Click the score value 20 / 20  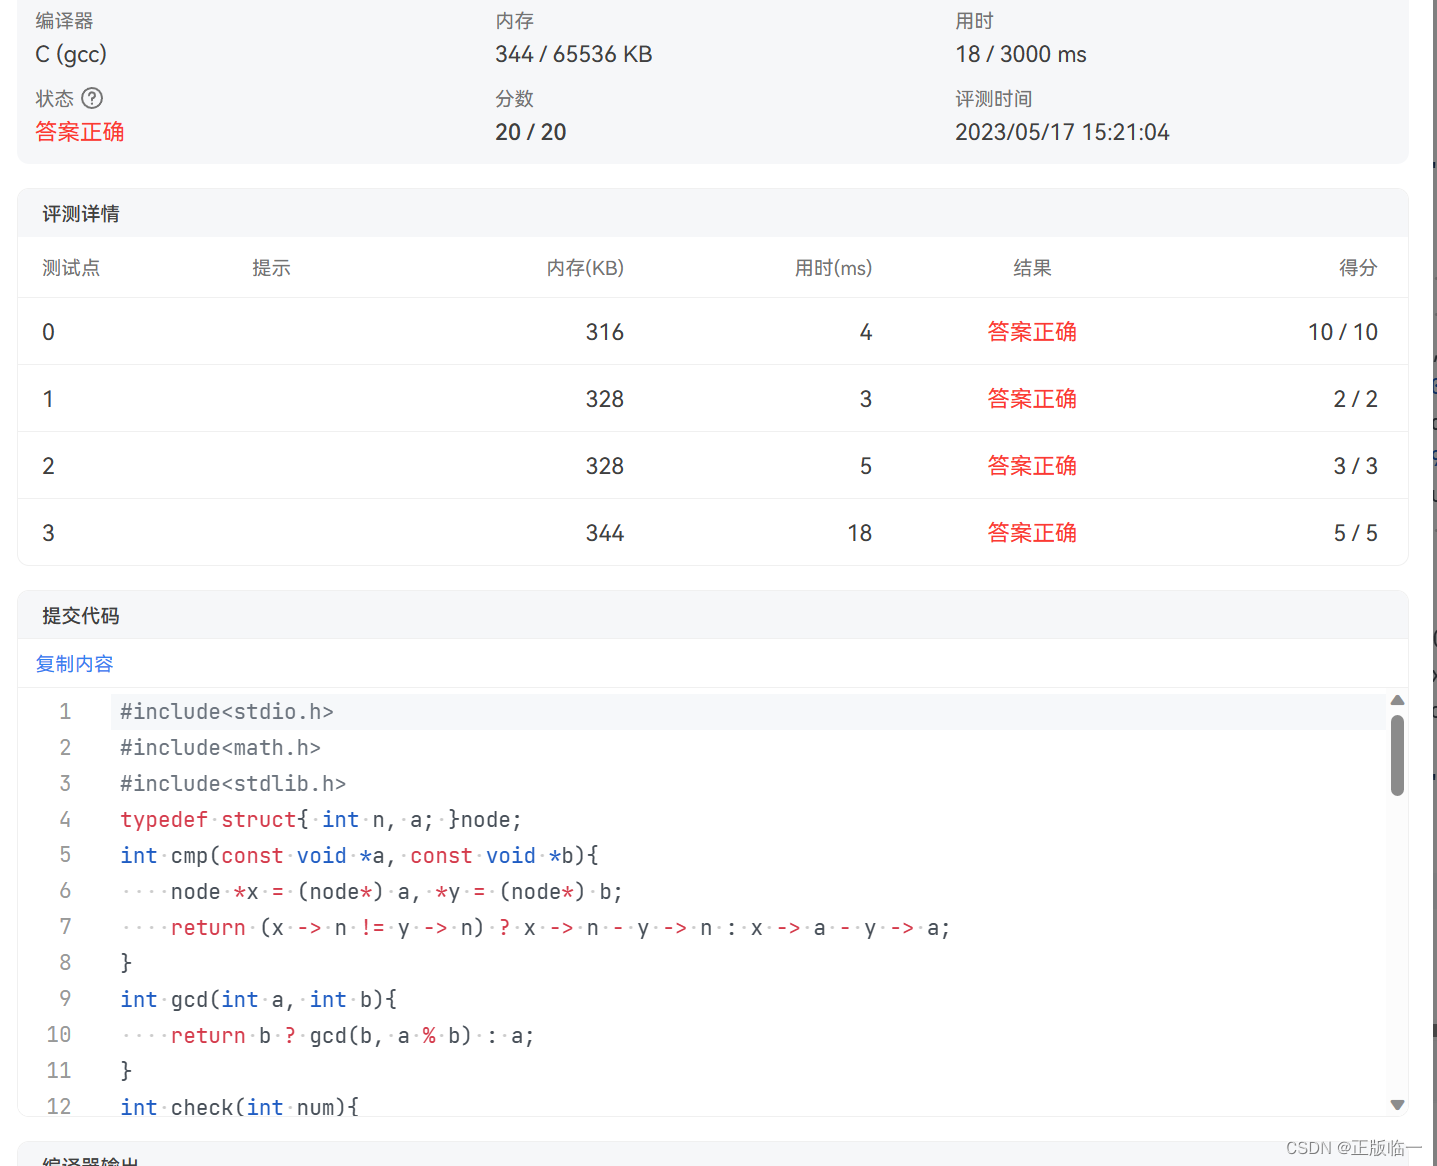(530, 131)
